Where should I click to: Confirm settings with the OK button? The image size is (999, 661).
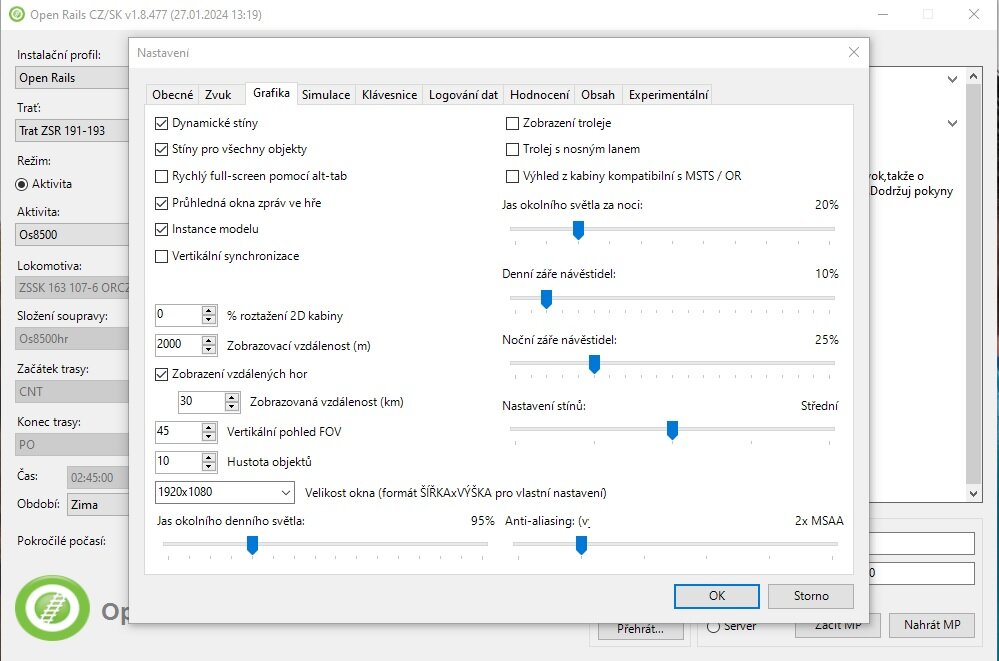click(717, 596)
